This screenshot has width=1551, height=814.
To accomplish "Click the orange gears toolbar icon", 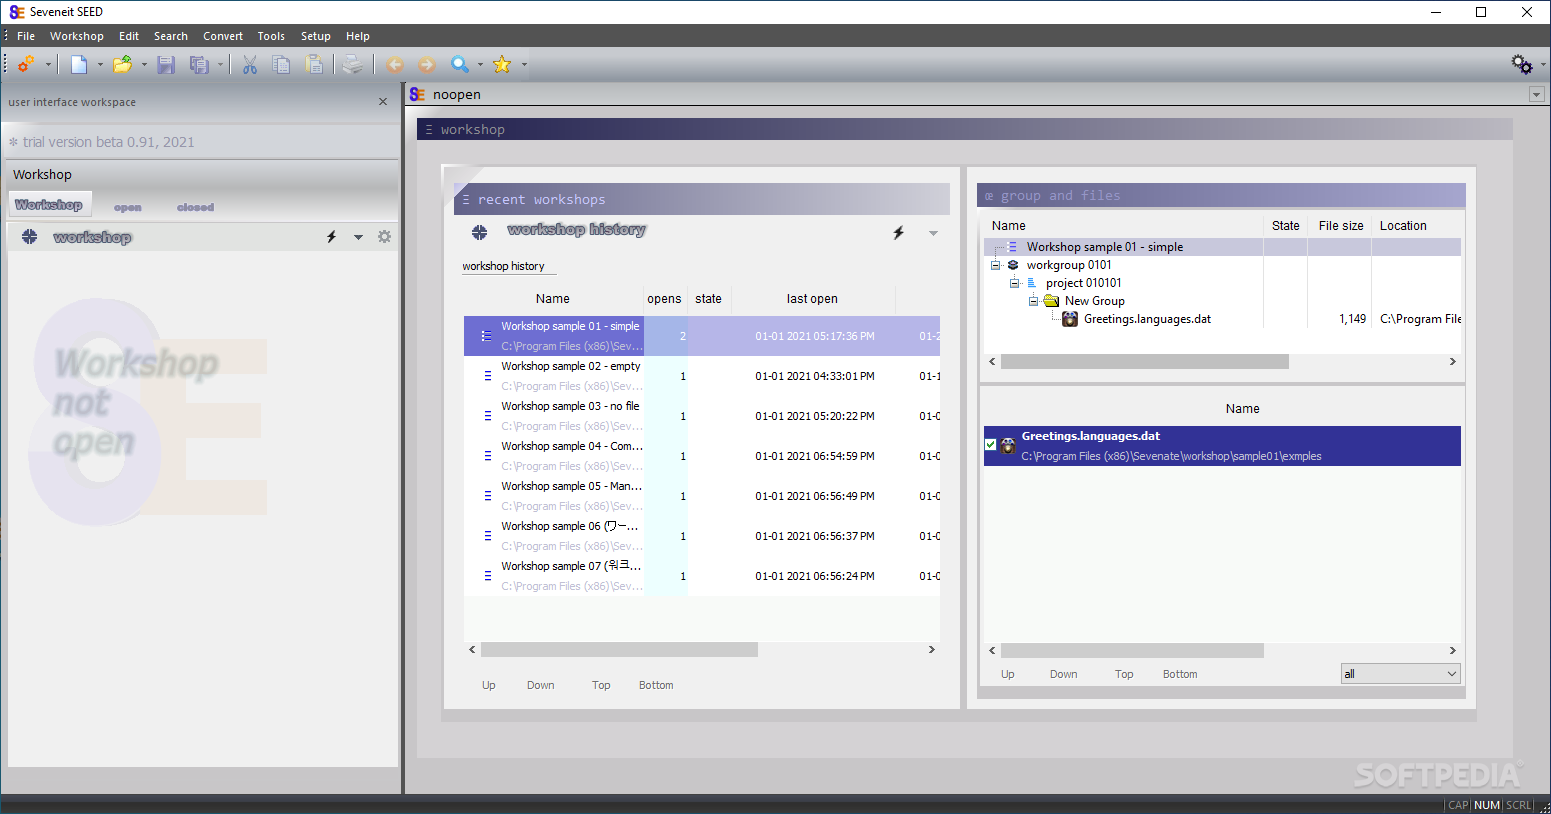I will (26, 64).
